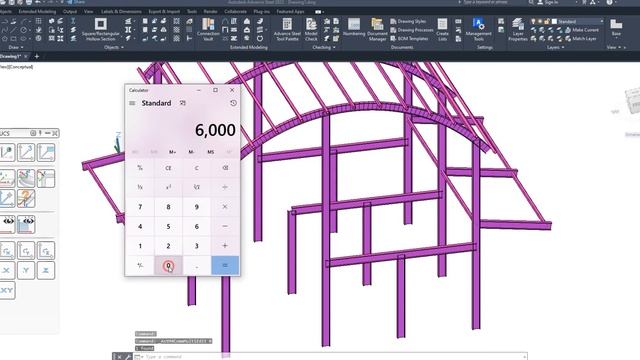The height and width of the screenshot is (360, 640).
Task: Open the Connection Vault
Action: click(208, 29)
